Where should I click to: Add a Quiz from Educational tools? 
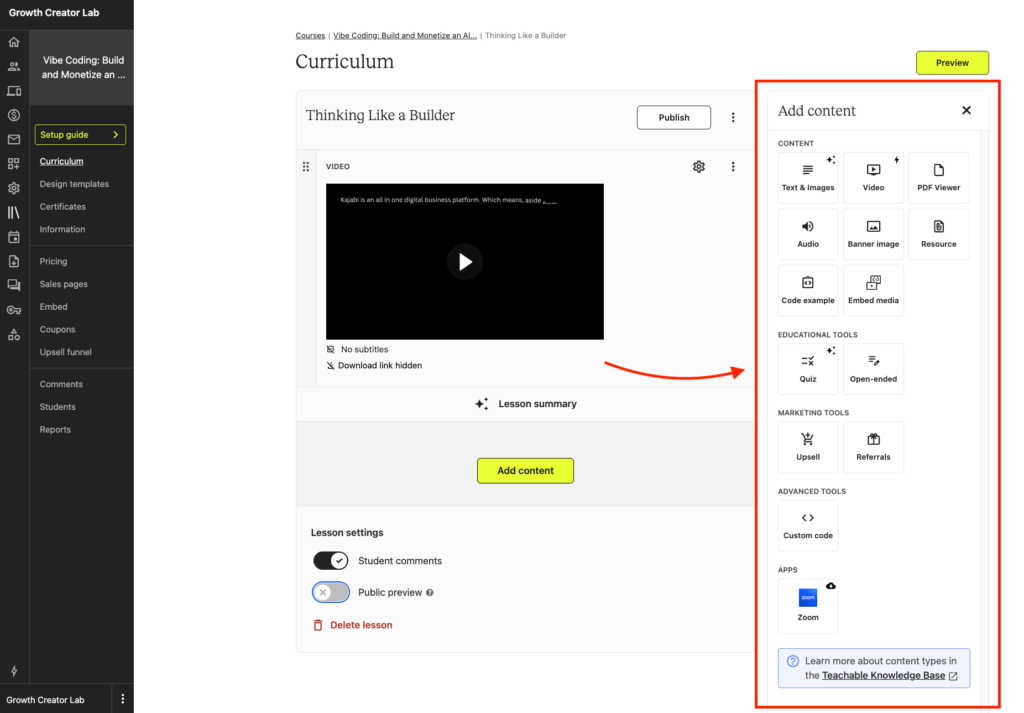pos(808,368)
